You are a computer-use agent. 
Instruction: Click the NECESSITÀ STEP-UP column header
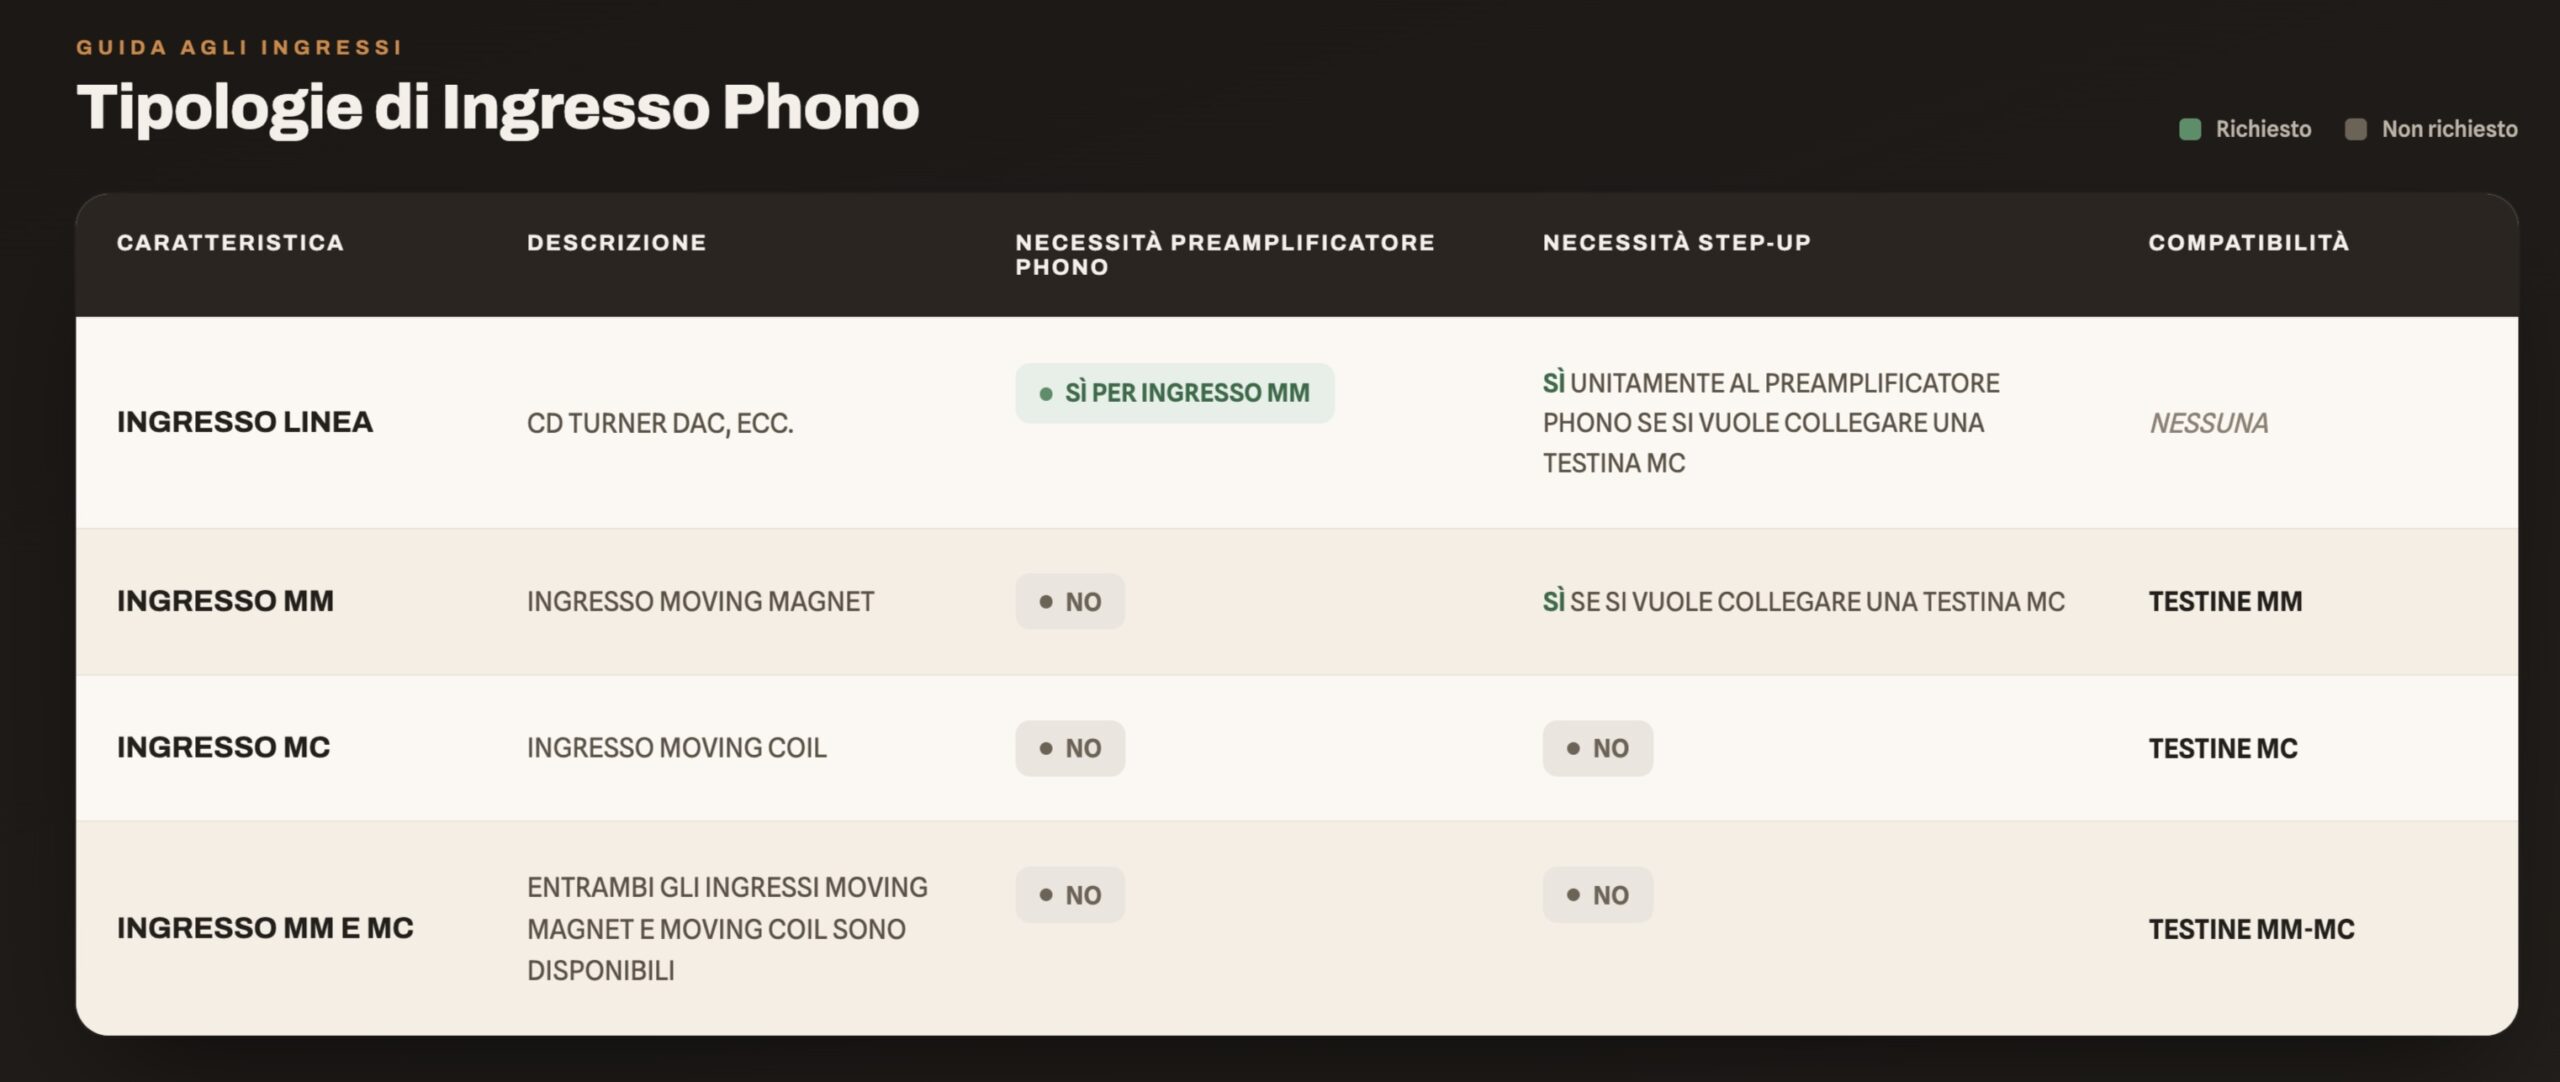pos(1677,243)
